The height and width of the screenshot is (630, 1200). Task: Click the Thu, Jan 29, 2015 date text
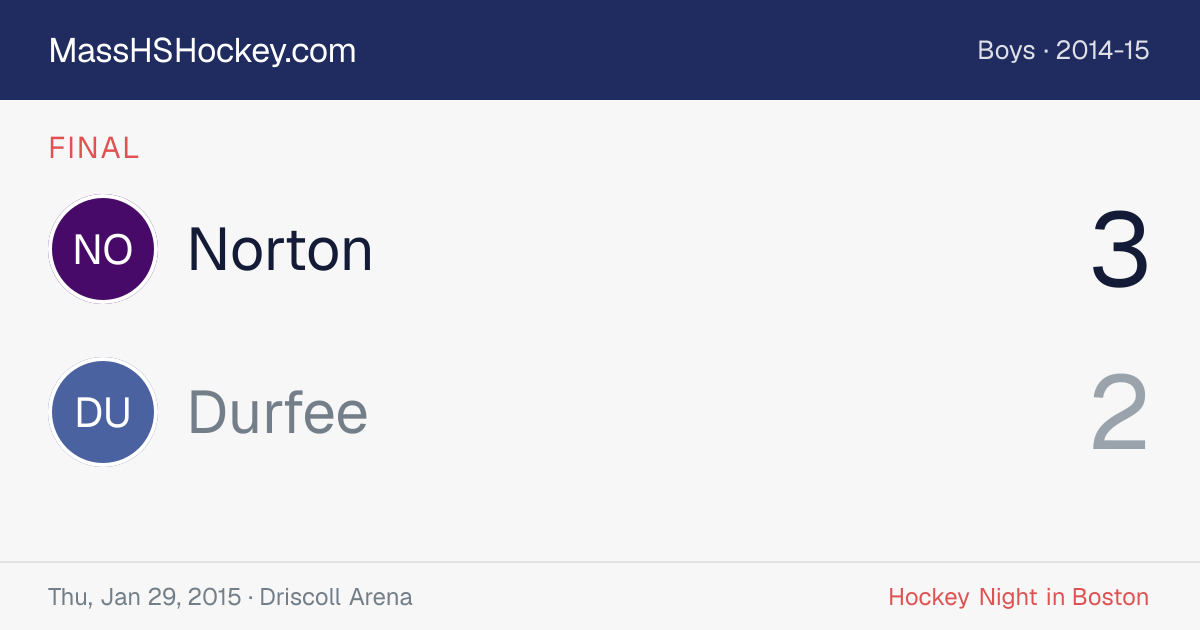(x=144, y=597)
